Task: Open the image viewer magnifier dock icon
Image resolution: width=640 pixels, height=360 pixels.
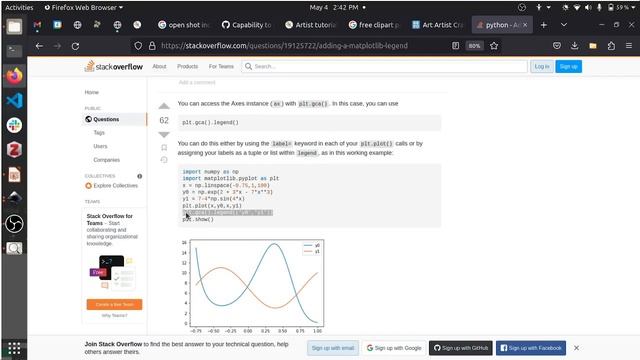Action: point(14,248)
